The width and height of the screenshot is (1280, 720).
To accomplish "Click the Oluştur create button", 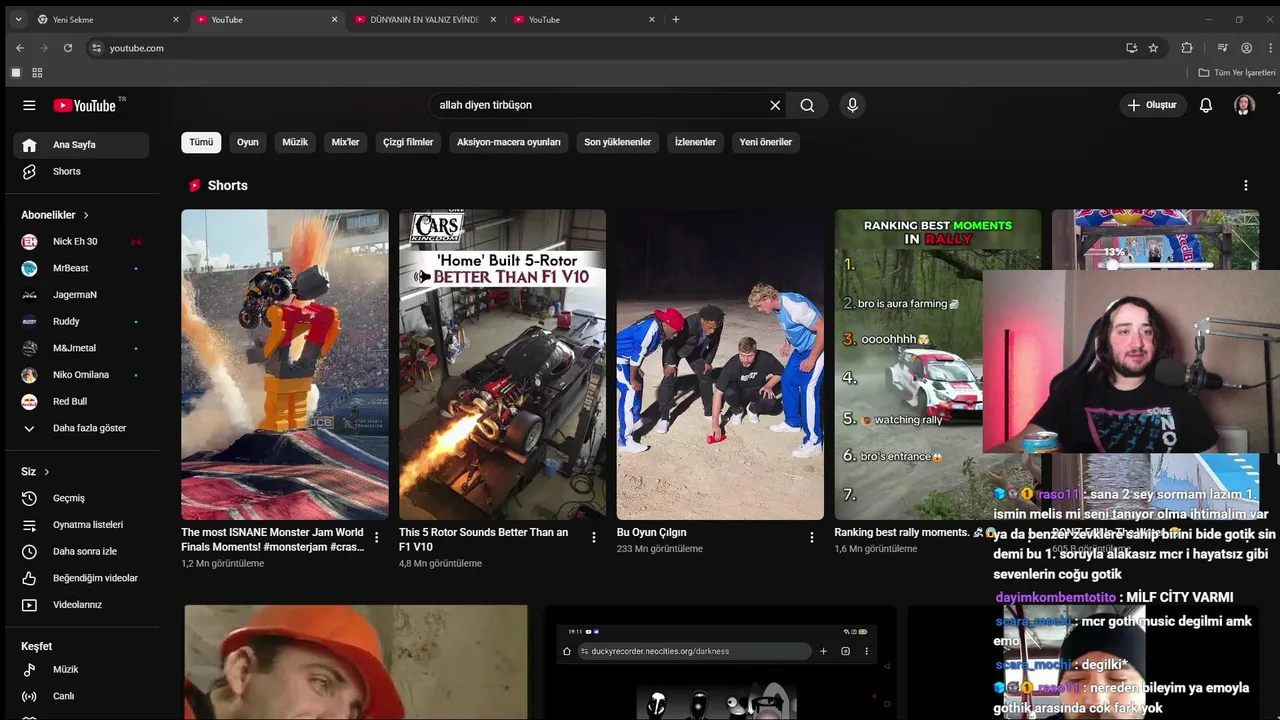I will (x=1152, y=105).
